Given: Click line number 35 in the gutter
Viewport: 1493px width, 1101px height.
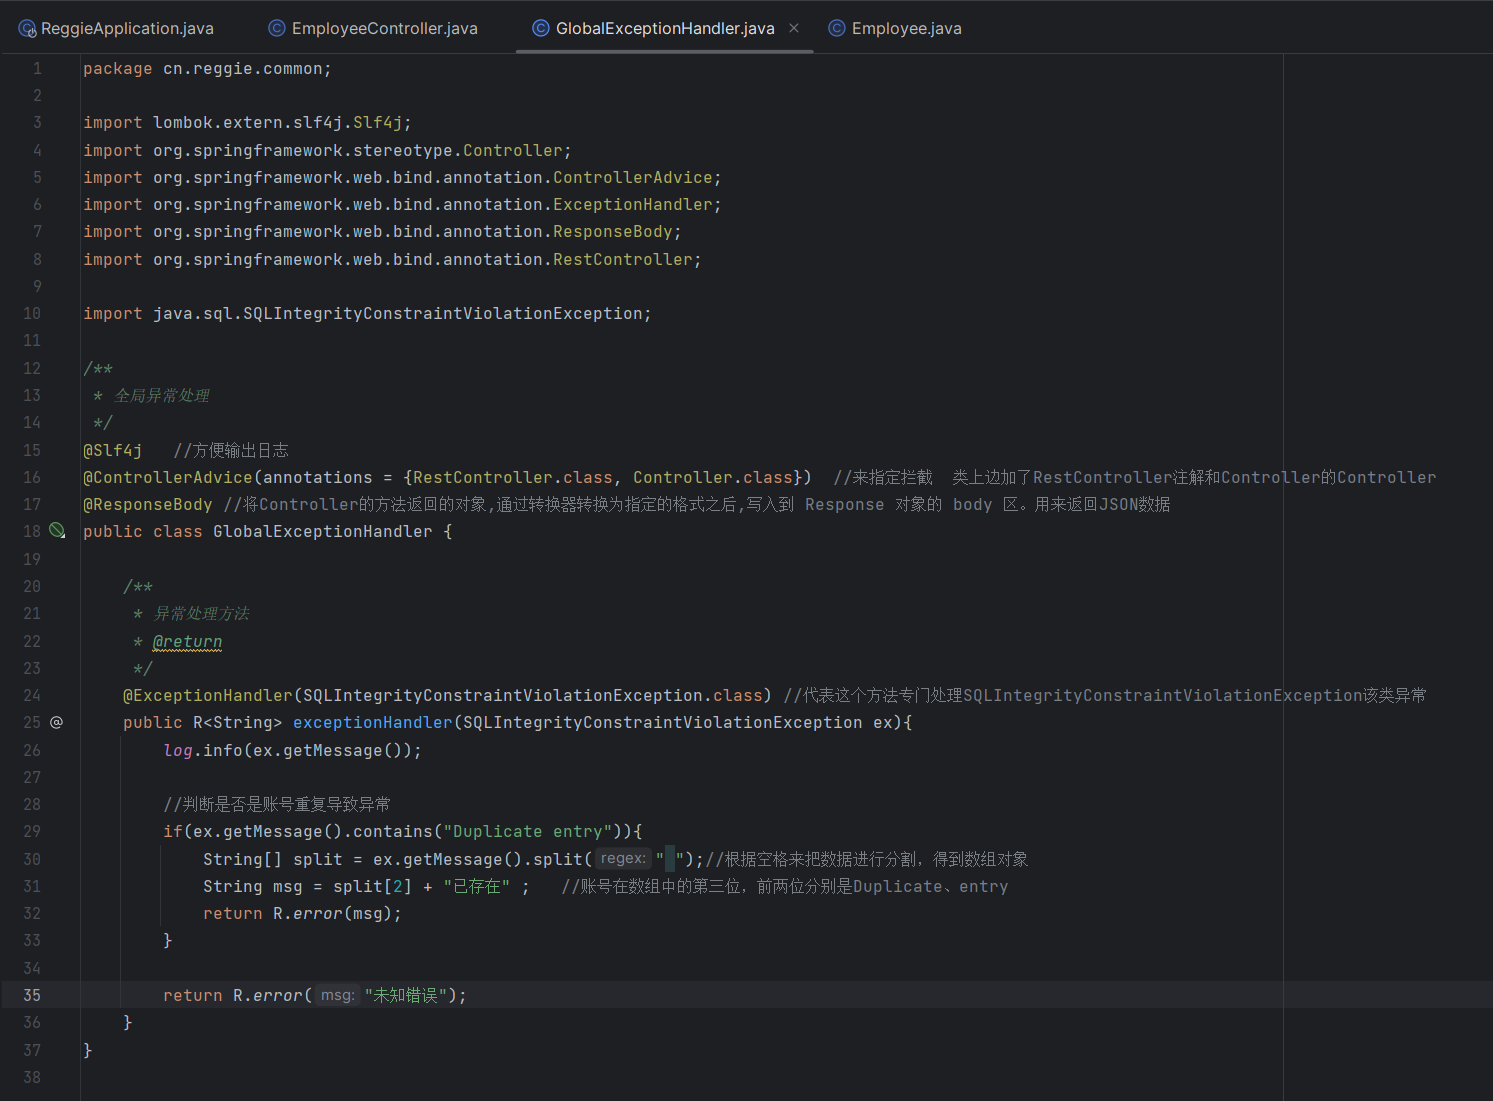Looking at the screenshot, I should [x=32, y=995].
